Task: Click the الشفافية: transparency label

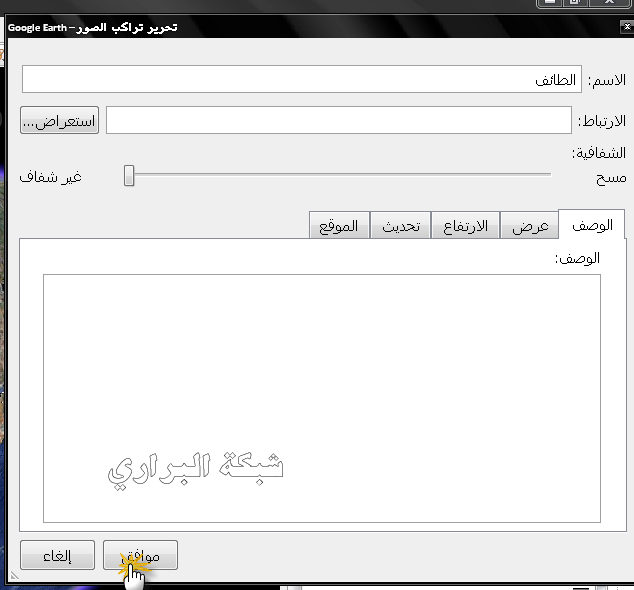Action: pyautogui.click(x=599, y=153)
